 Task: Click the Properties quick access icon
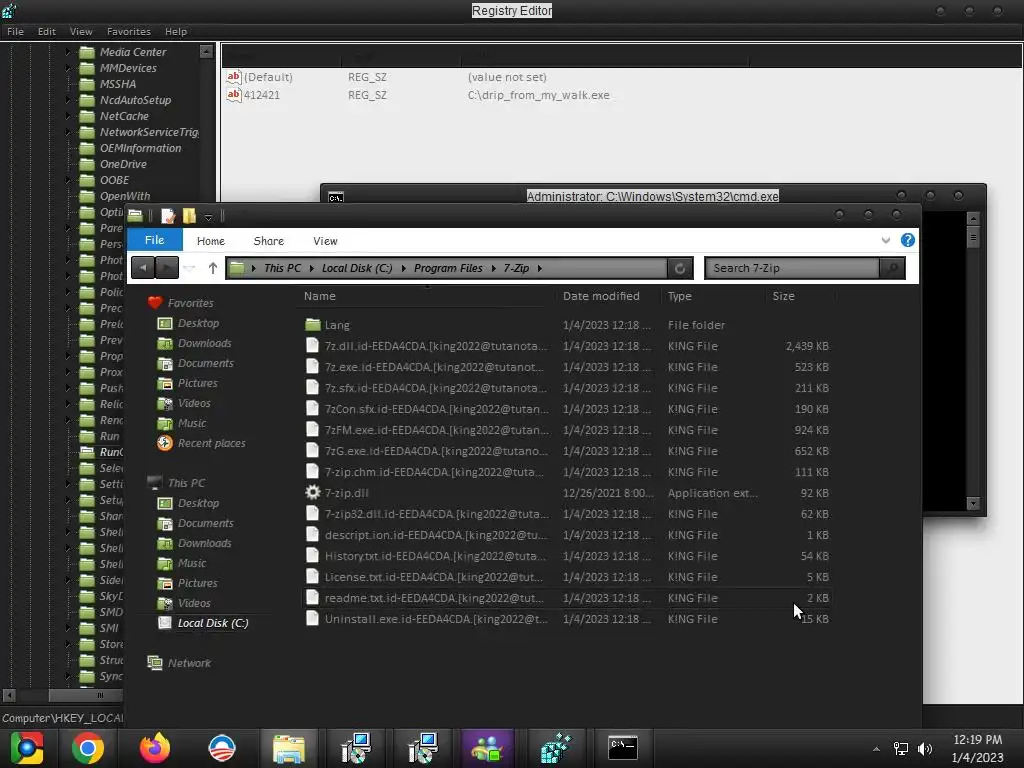coord(168,216)
